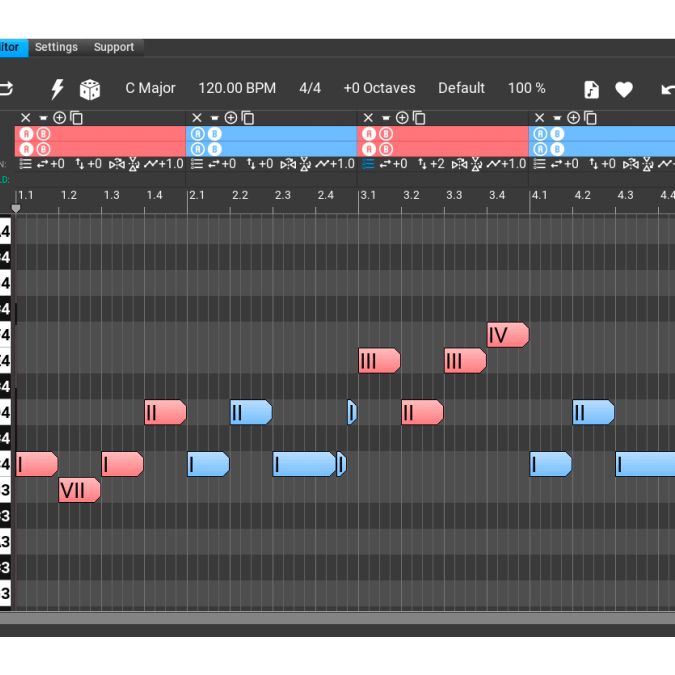Click the horizontal mirror icon in bar 1
Screen dimensions: 675x675
pos(117,164)
